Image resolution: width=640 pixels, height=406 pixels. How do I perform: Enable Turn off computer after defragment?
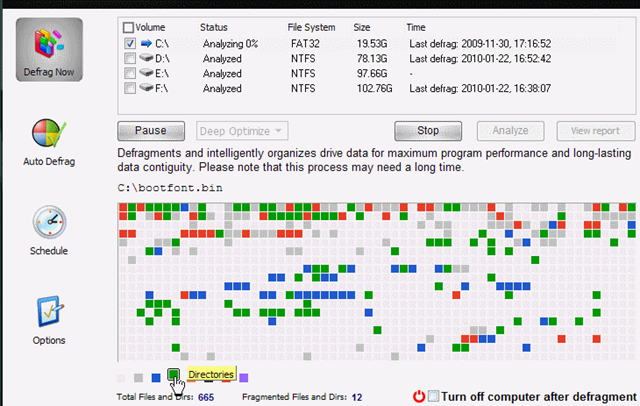pyautogui.click(x=433, y=396)
